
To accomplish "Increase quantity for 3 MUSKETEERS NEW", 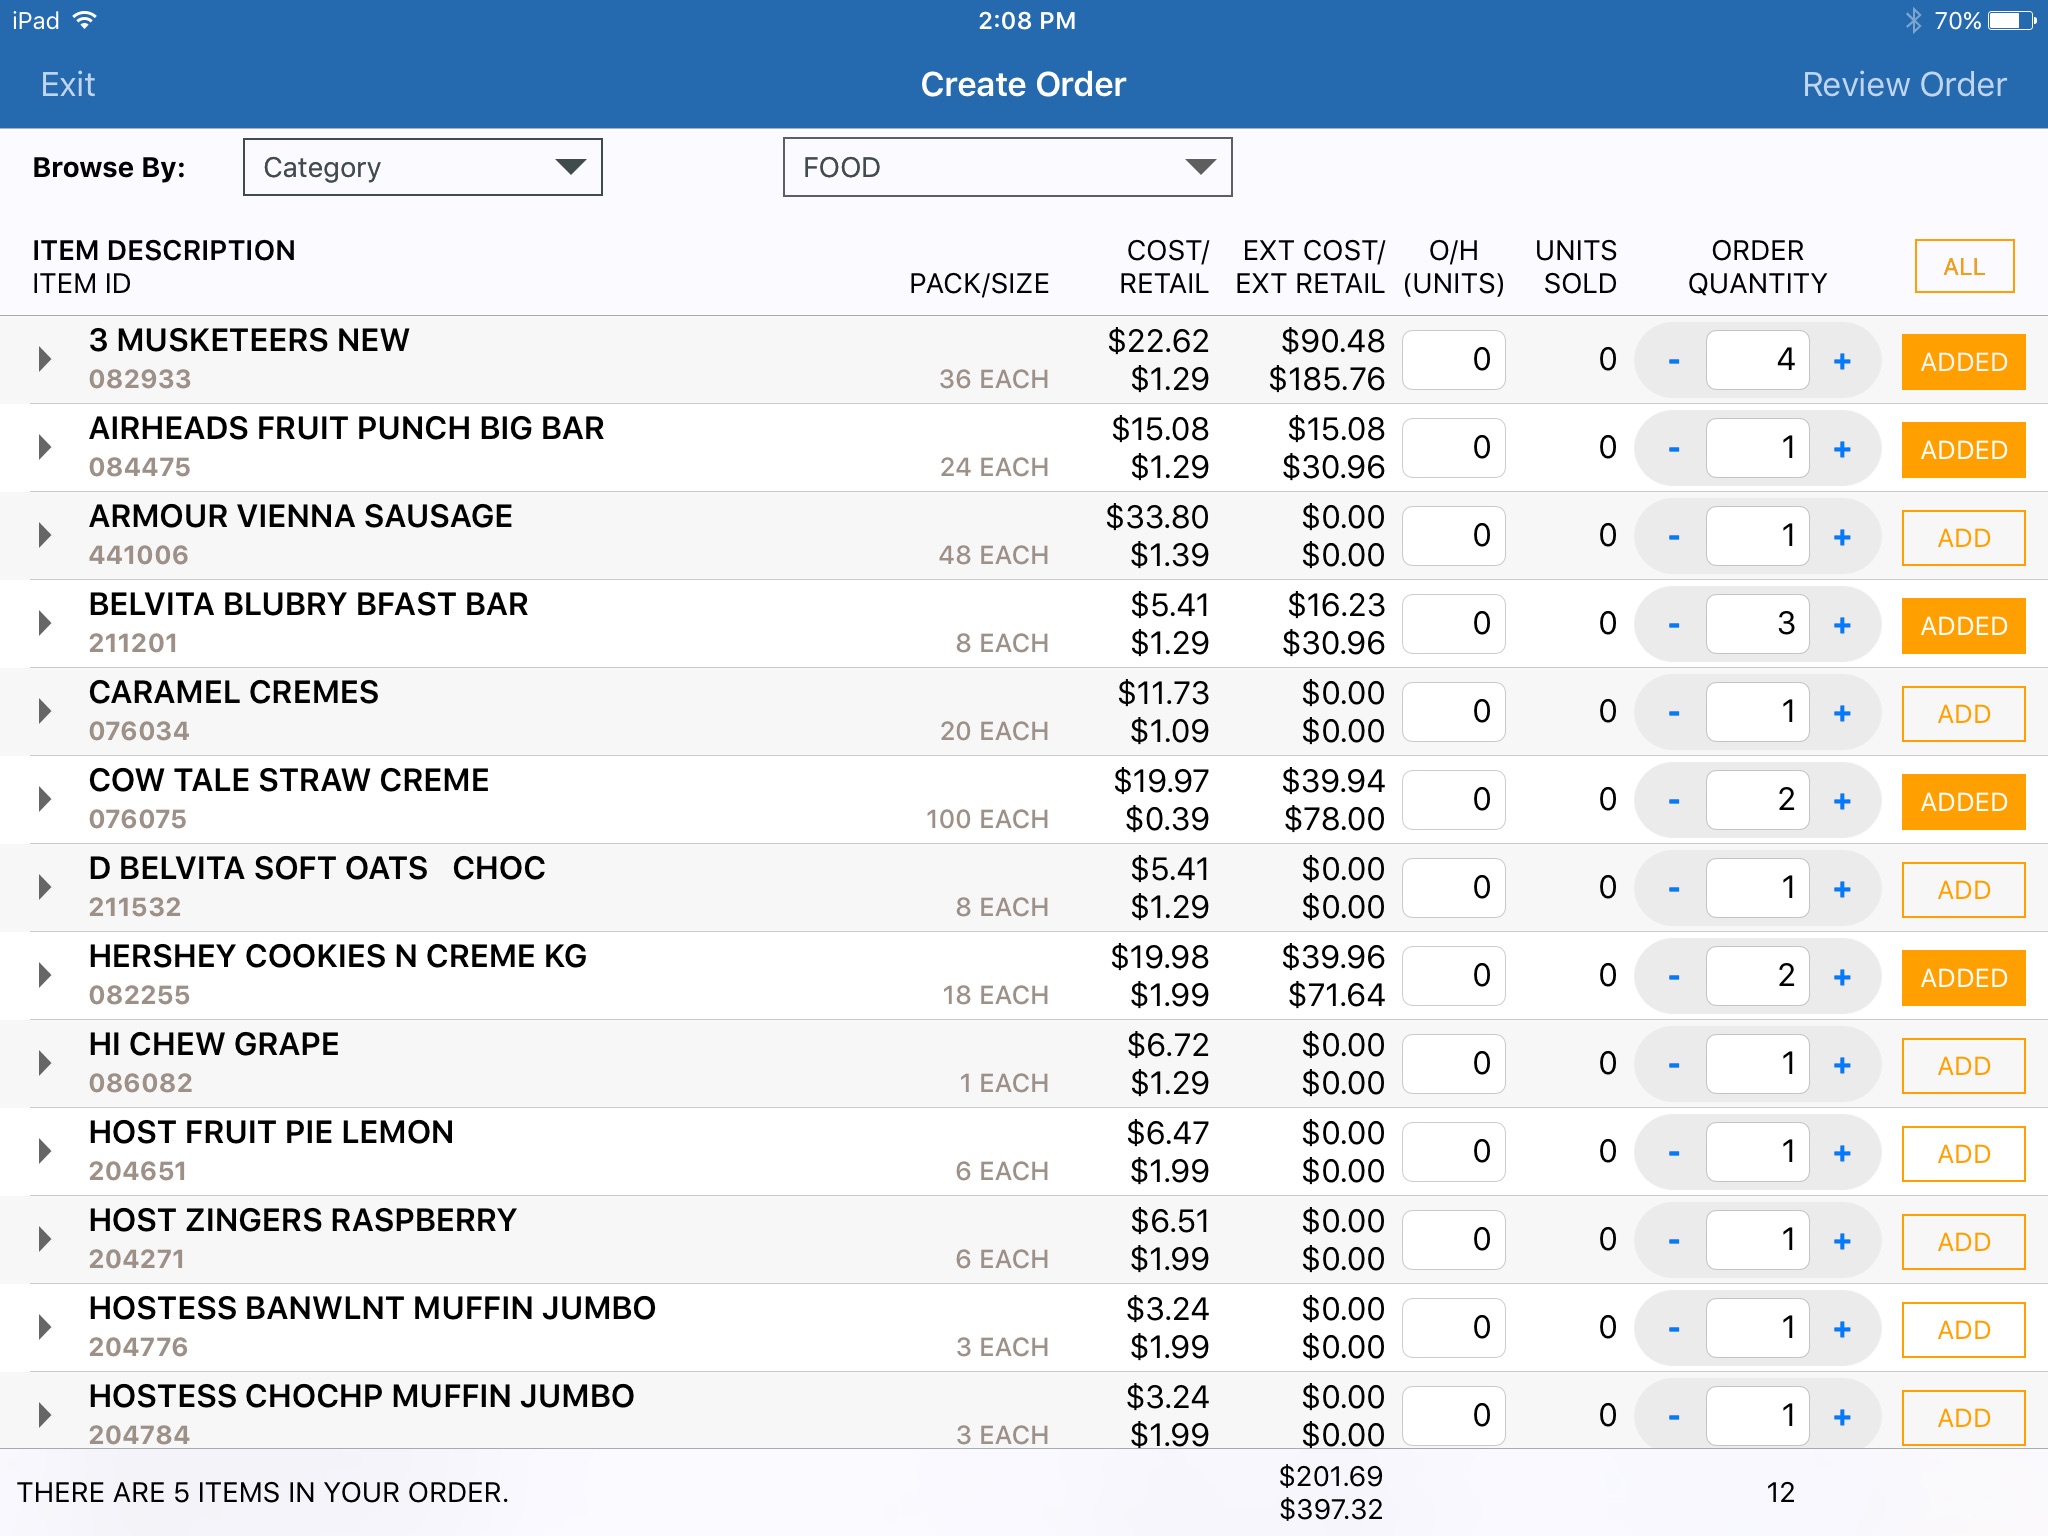I will (1842, 361).
